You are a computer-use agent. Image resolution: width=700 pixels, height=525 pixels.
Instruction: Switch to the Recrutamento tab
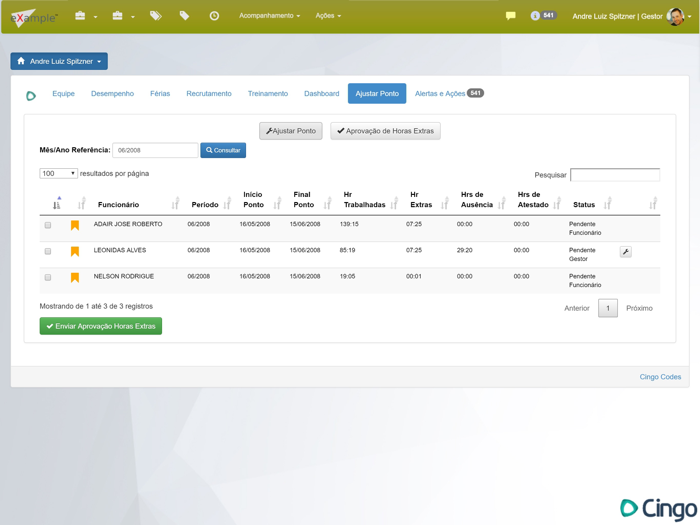click(209, 94)
